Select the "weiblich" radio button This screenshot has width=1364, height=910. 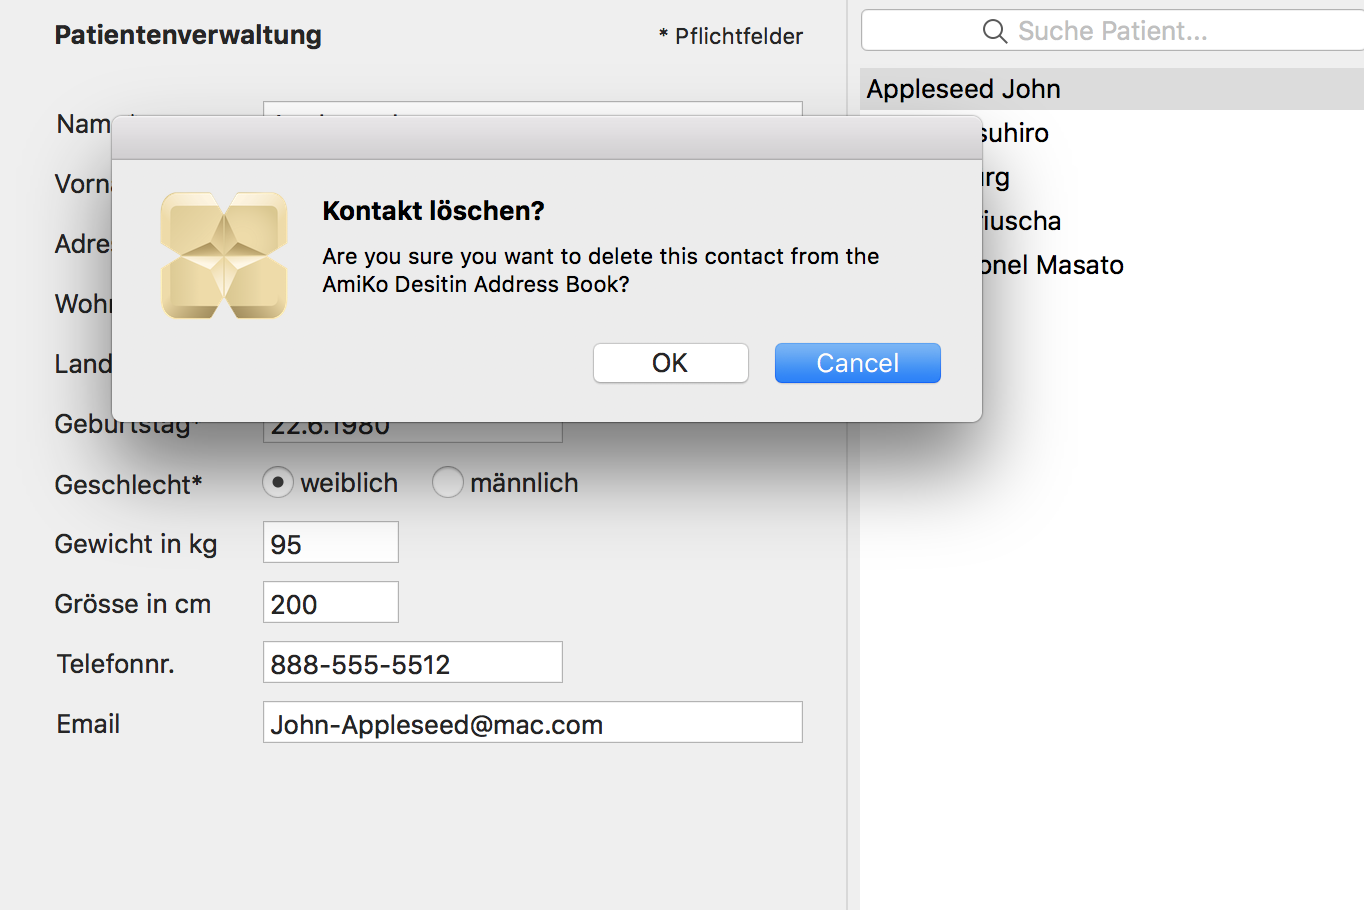coord(278,482)
